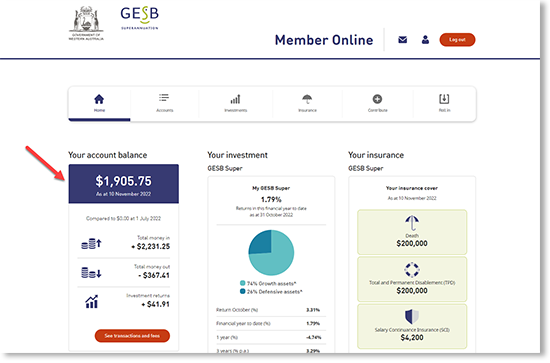Click the Insurance umbrella tab icon
The image size is (550, 363).
point(307,99)
